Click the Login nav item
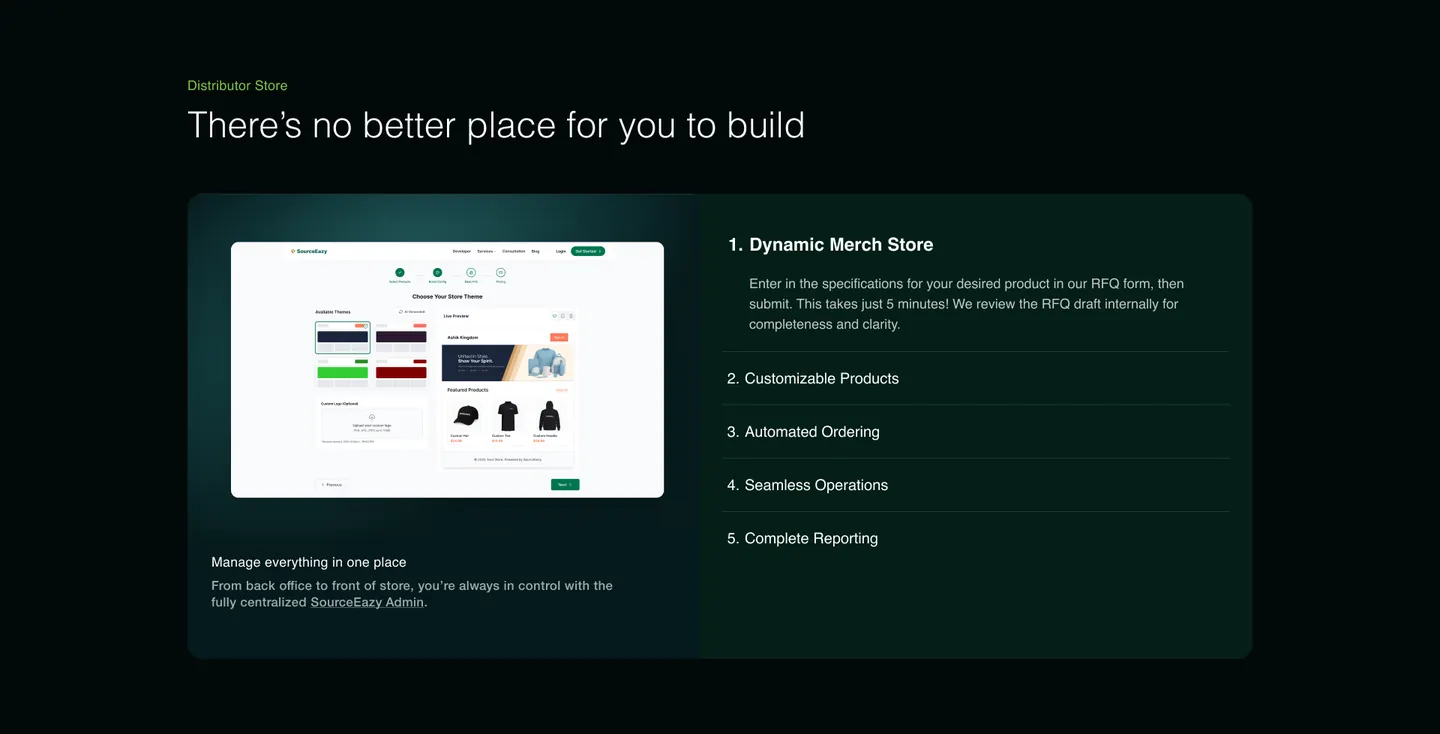 [561, 251]
